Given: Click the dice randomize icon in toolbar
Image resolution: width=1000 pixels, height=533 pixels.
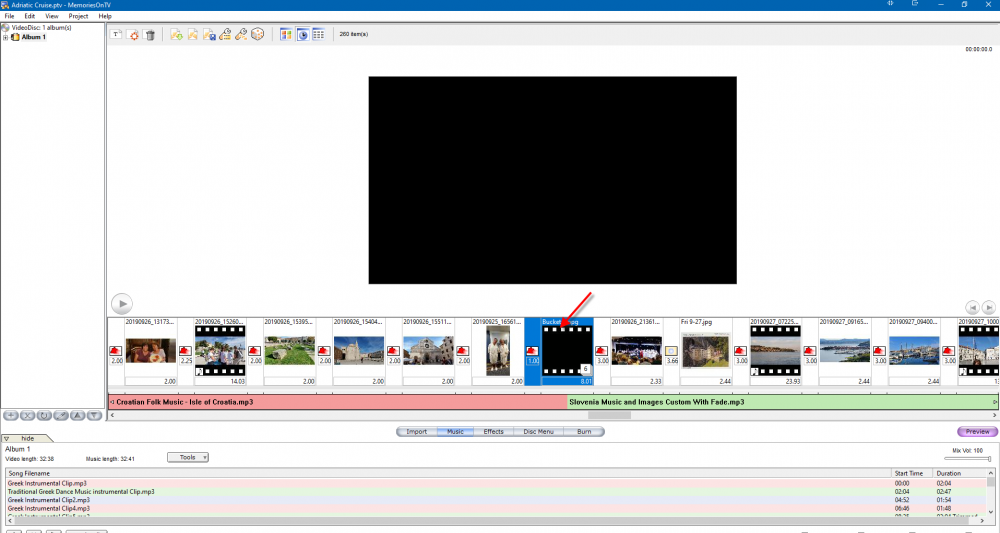Looking at the screenshot, I should point(257,35).
